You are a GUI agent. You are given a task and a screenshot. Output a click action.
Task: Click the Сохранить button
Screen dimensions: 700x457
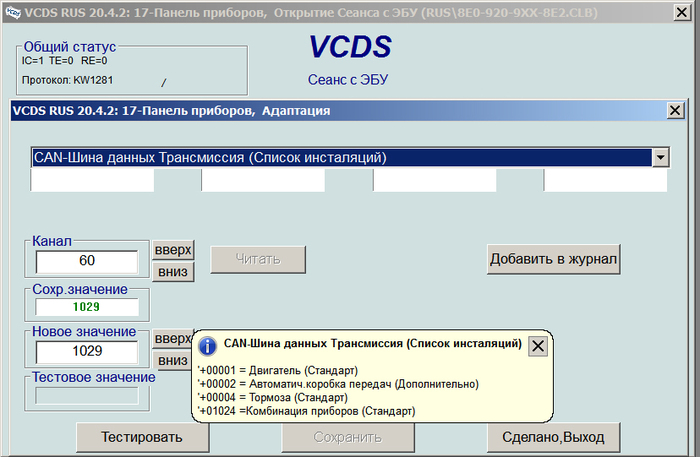click(x=348, y=437)
